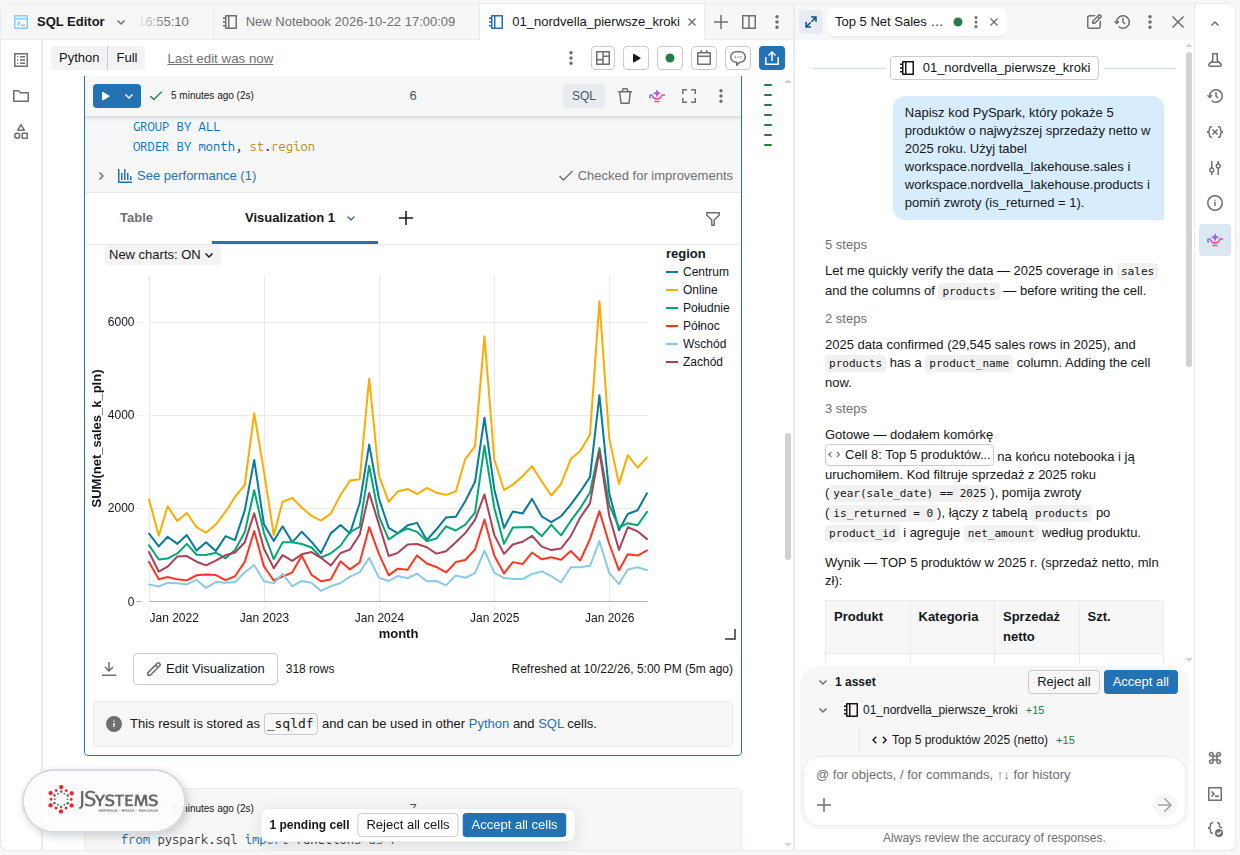1240x855 pixels.
Task: Switch to the Table results tab
Action: tap(137, 218)
